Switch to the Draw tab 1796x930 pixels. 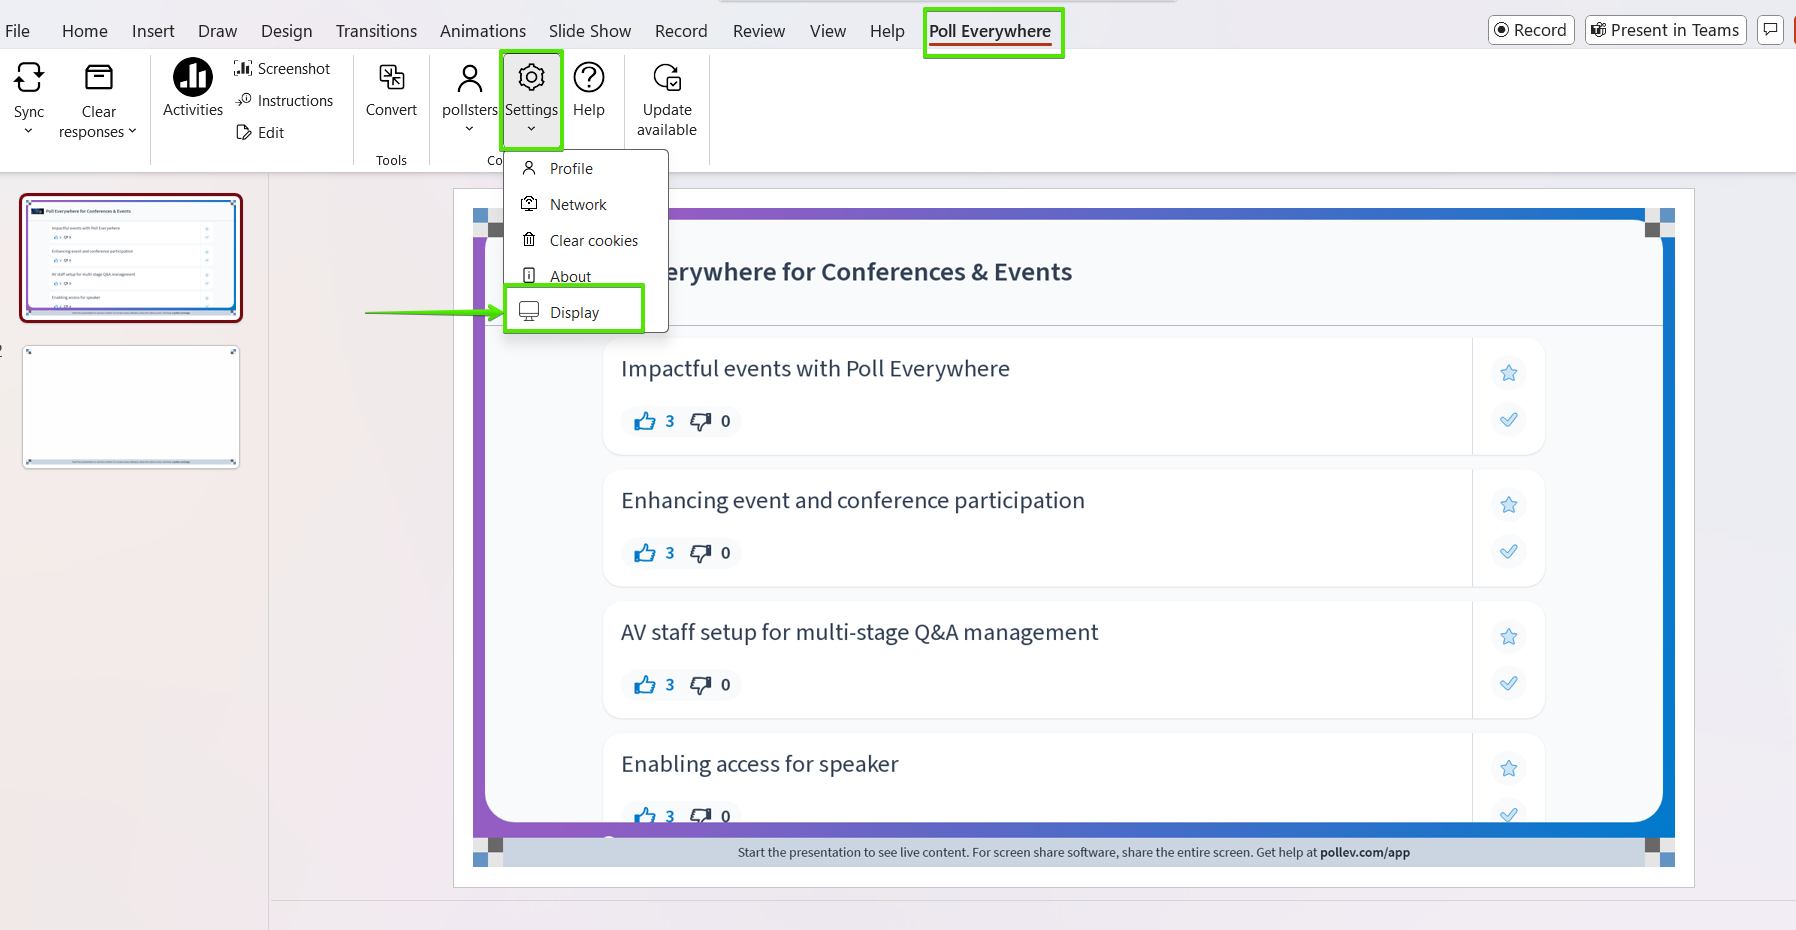coord(217,31)
